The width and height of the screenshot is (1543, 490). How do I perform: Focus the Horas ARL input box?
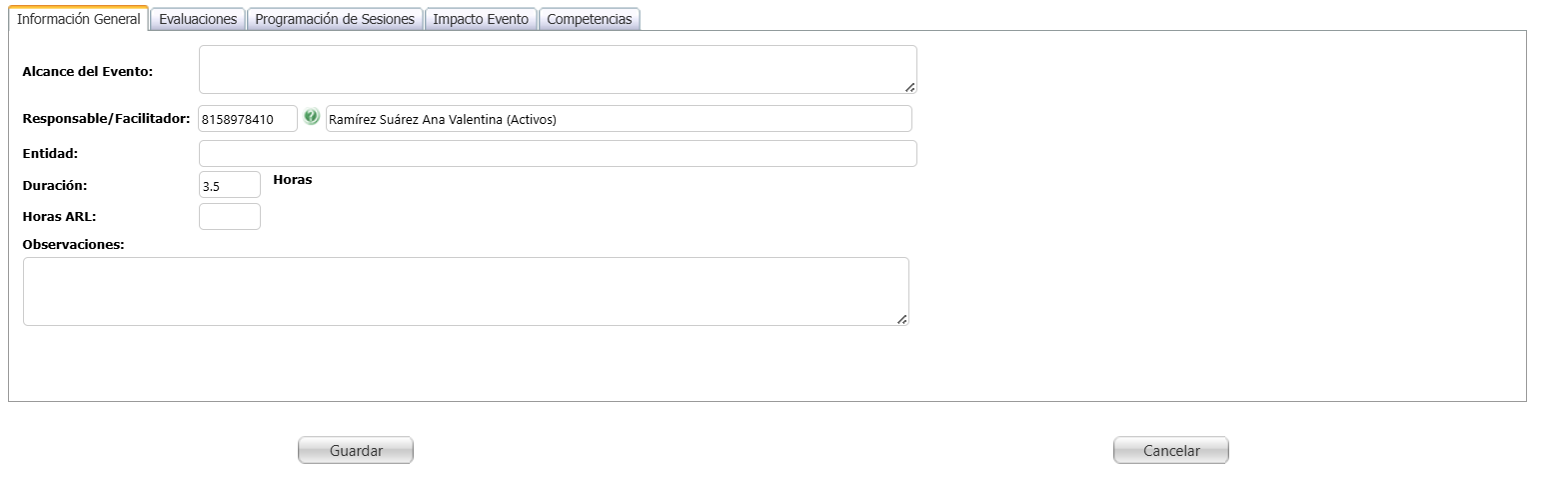click(229, 217)
